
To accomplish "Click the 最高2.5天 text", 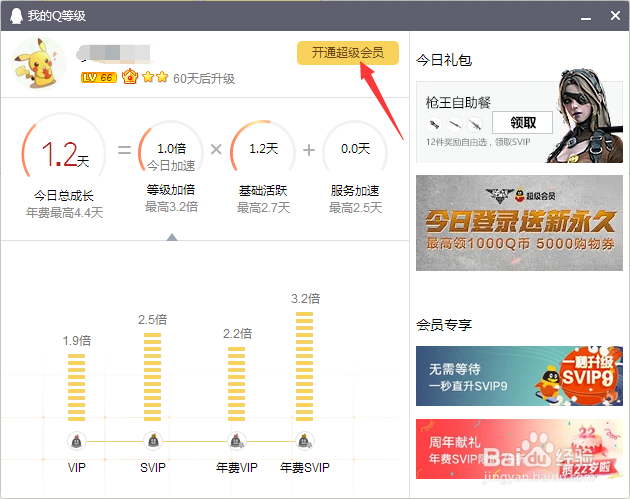I will point(355,208).
